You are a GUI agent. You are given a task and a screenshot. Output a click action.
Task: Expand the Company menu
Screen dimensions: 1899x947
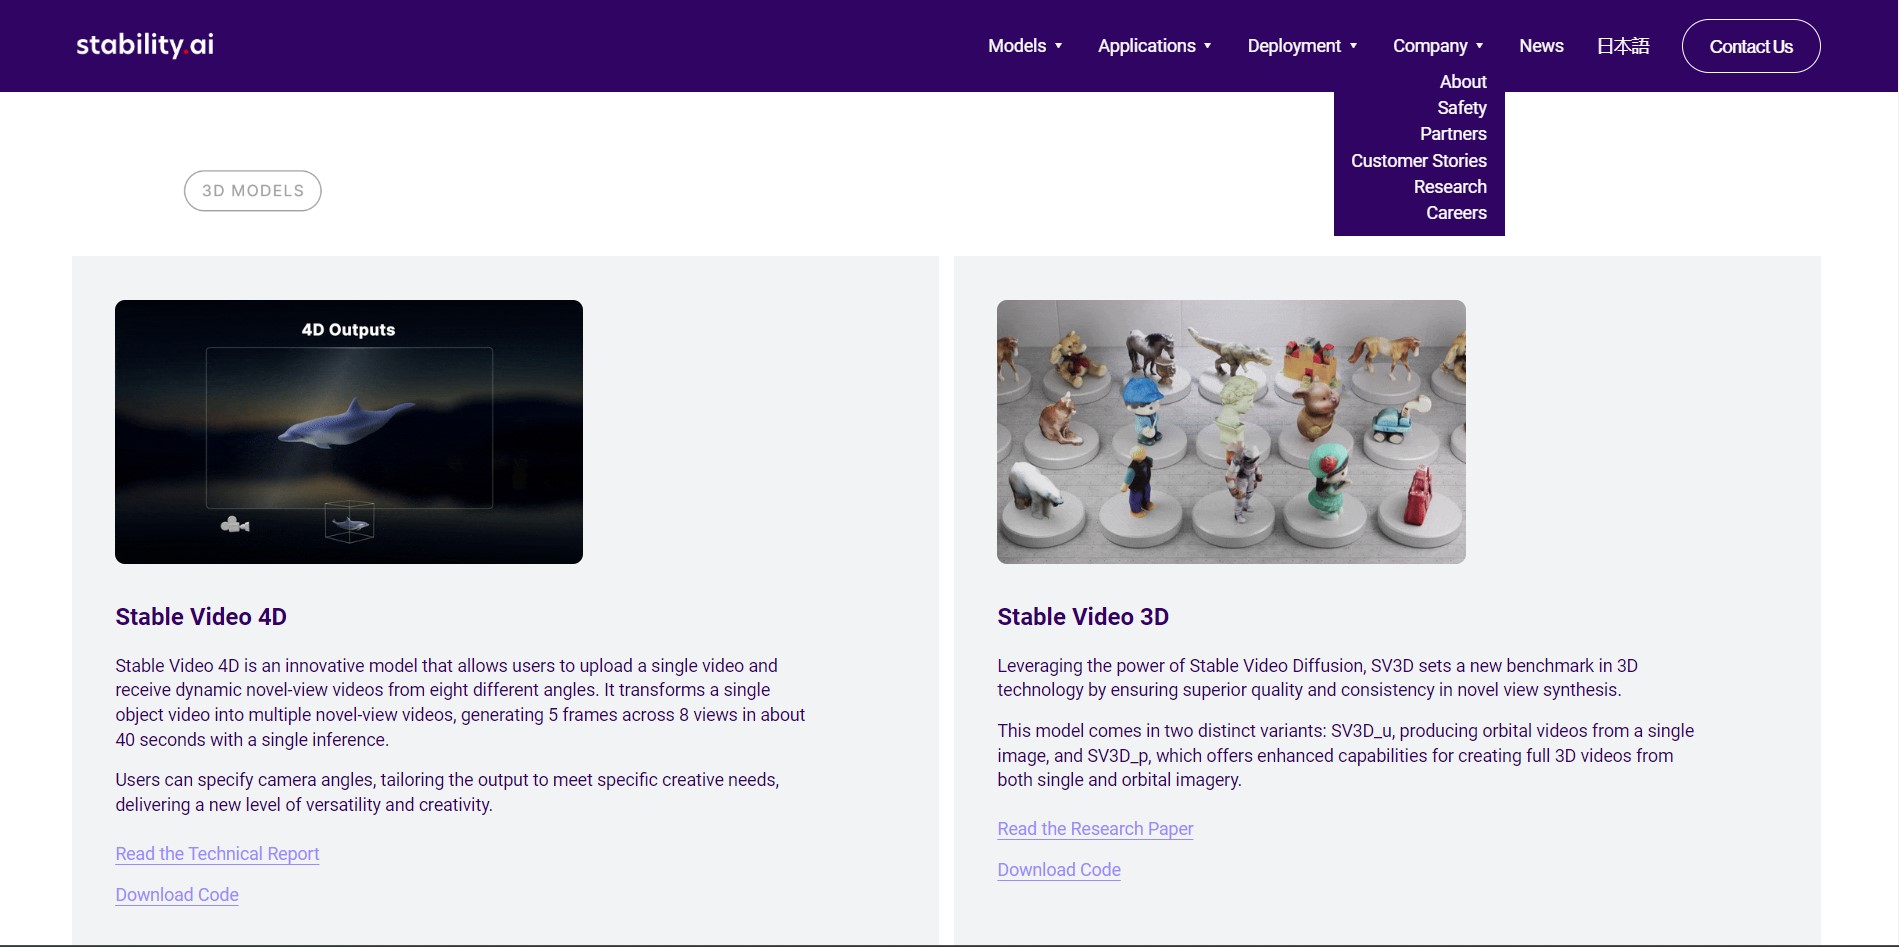click(1438, 46)
